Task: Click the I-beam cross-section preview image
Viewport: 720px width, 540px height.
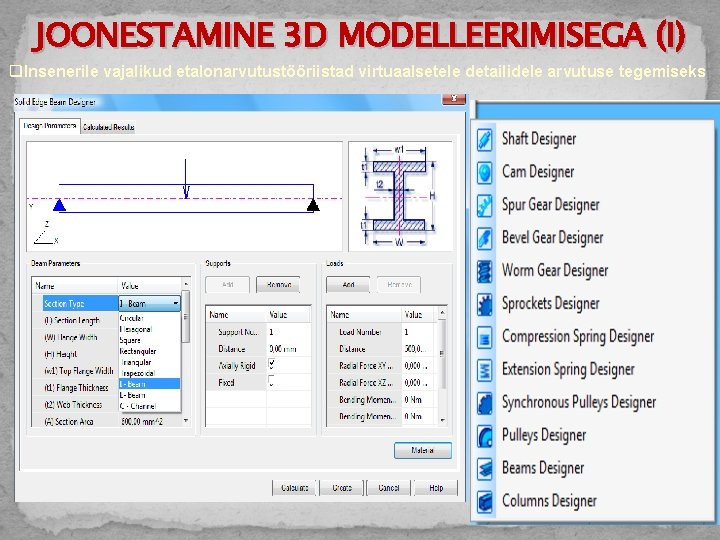Action: 400,196
